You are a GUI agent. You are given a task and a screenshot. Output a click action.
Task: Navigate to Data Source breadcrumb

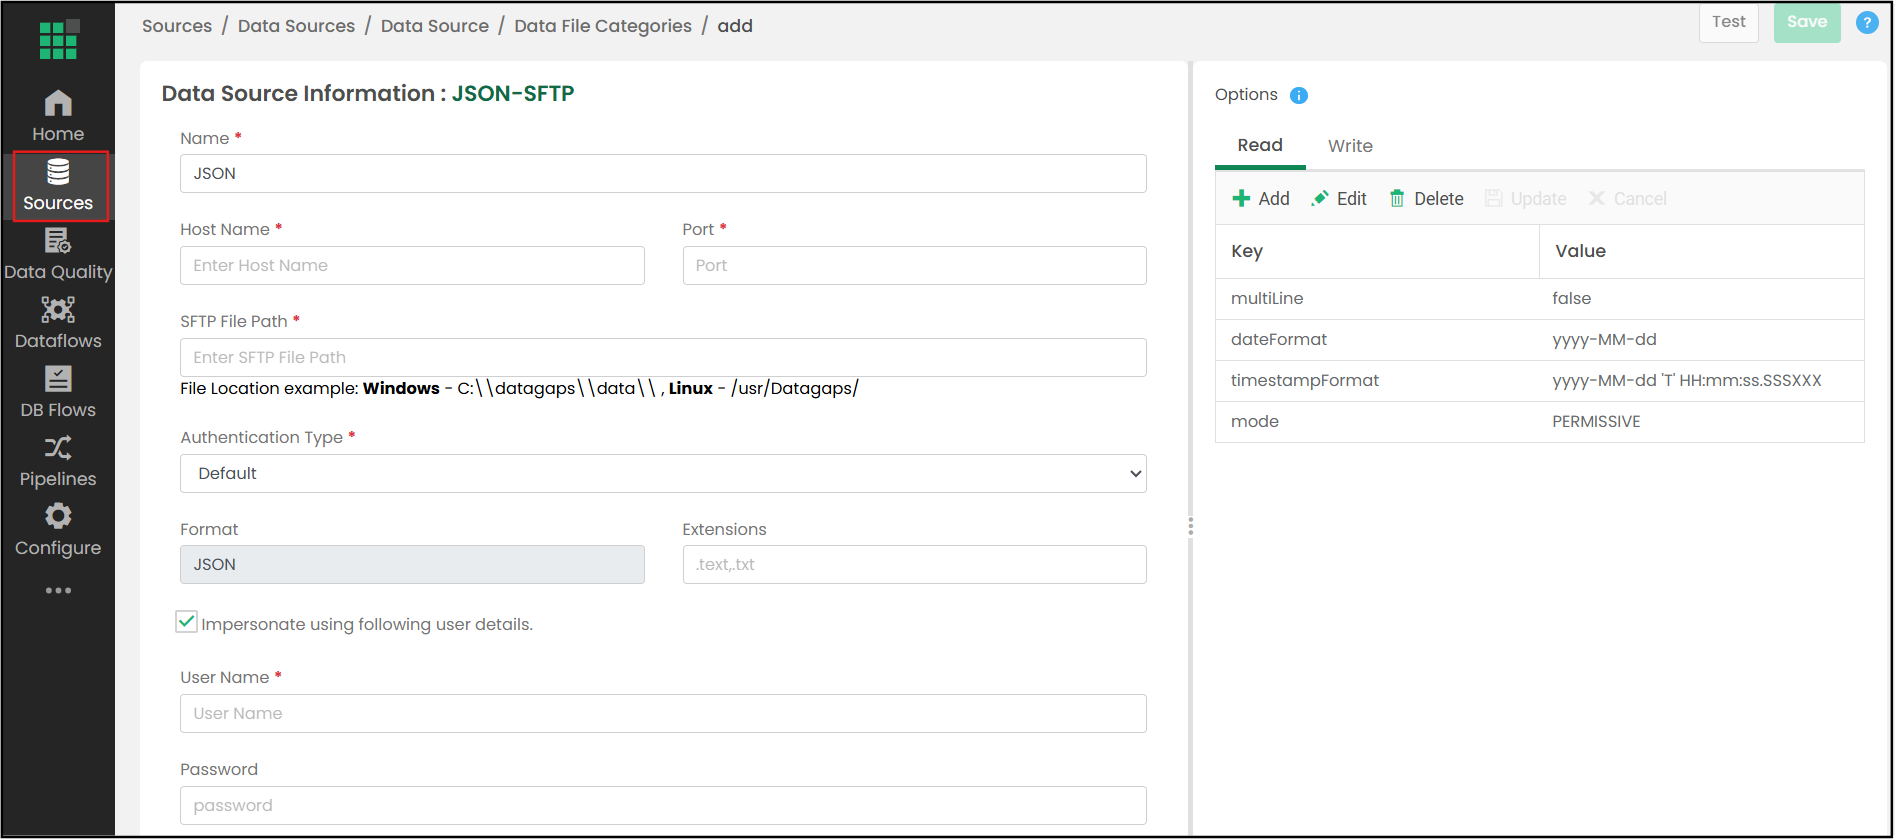point(435,26)
